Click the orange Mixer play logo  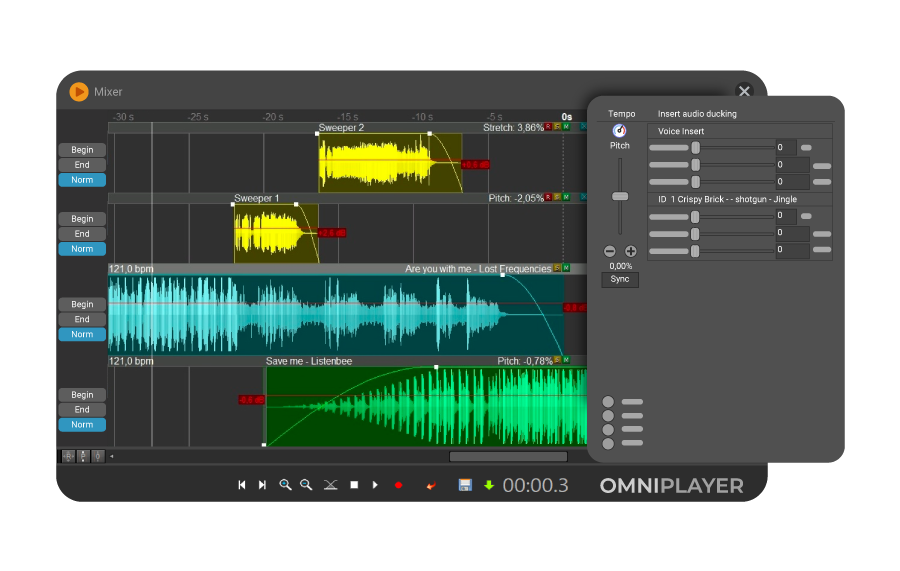[79, 92]
